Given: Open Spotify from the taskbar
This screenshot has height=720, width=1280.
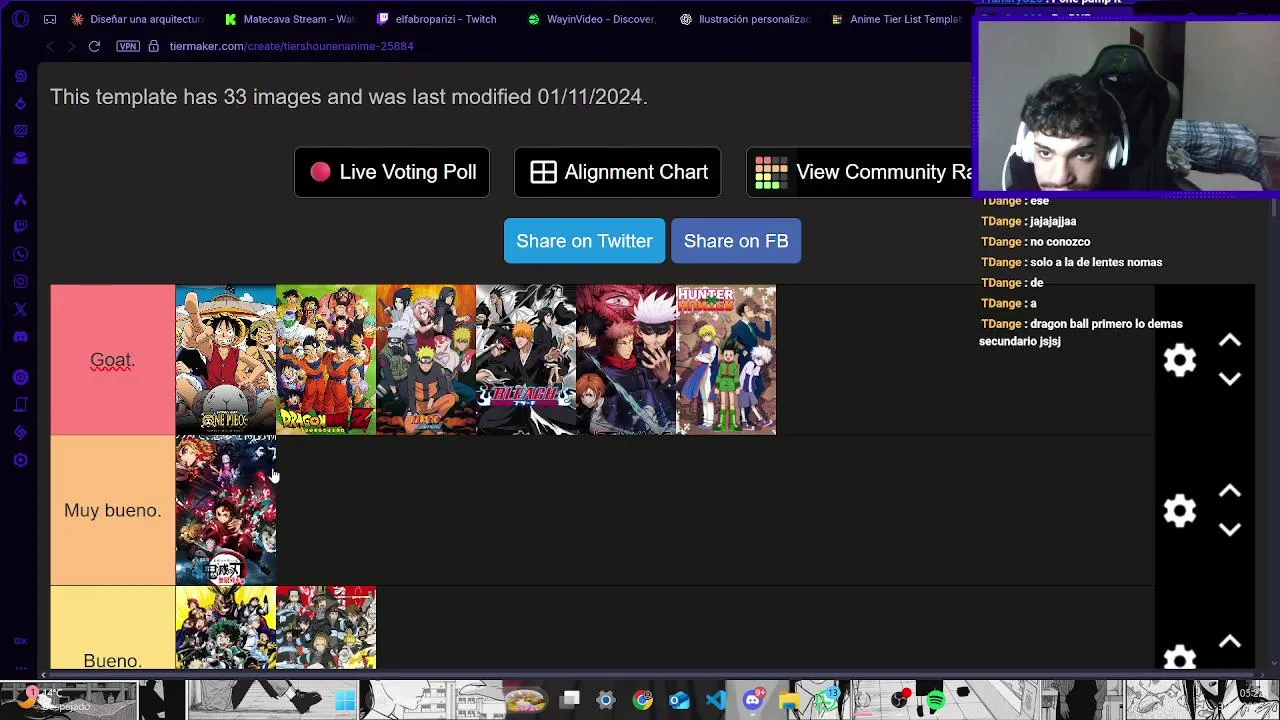Looking at the screenshot, I should 935,700.
